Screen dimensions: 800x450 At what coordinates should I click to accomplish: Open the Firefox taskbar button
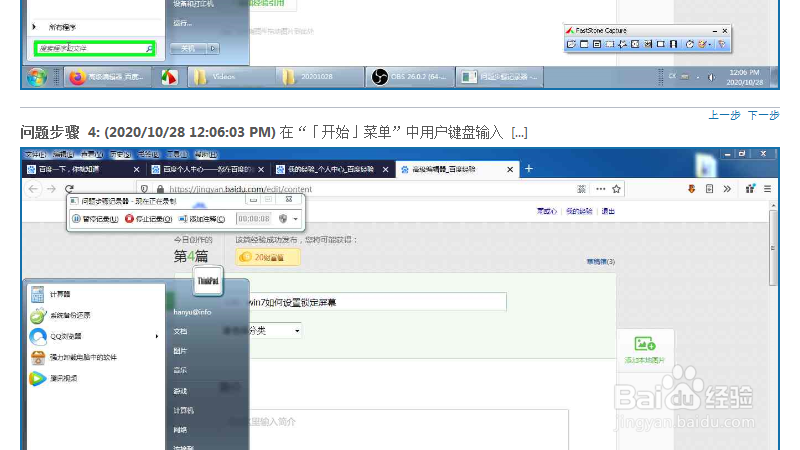(x=107, y=77)
